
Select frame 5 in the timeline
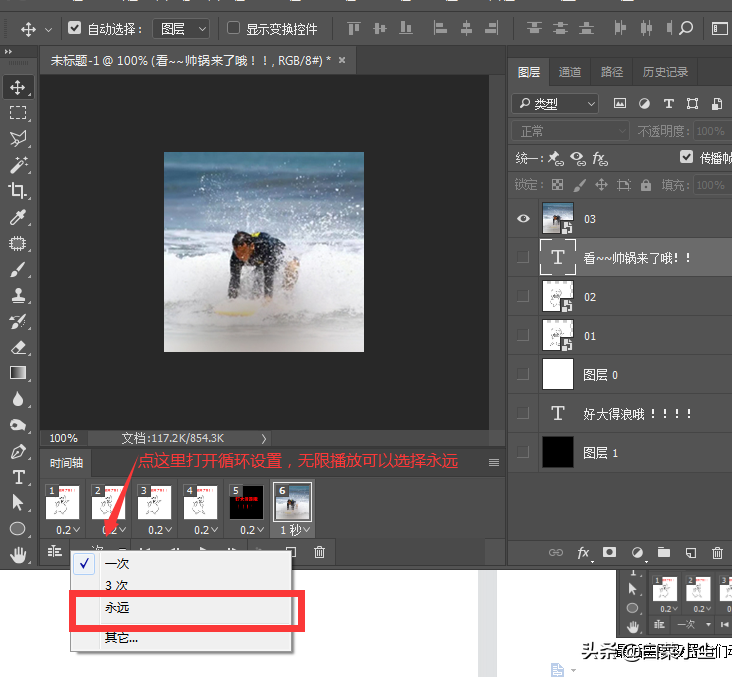coord(246,502)
